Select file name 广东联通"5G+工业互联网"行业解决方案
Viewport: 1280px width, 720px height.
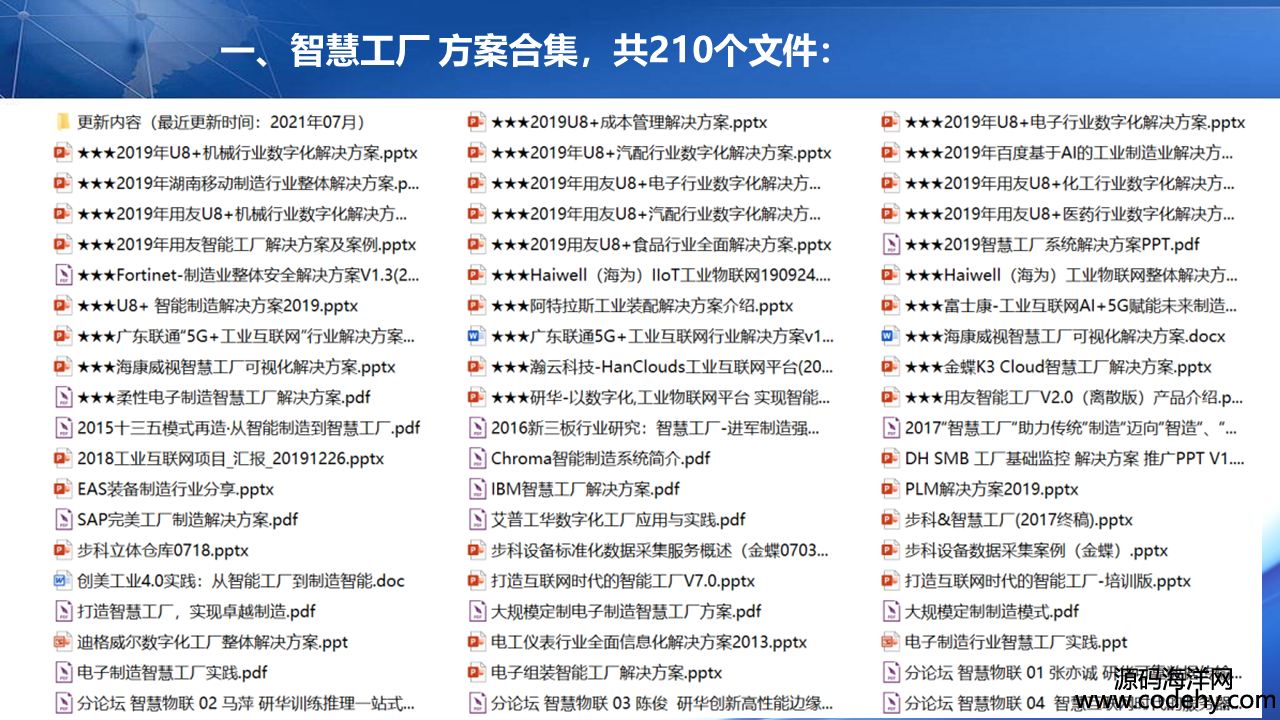[x=246, y=336]
